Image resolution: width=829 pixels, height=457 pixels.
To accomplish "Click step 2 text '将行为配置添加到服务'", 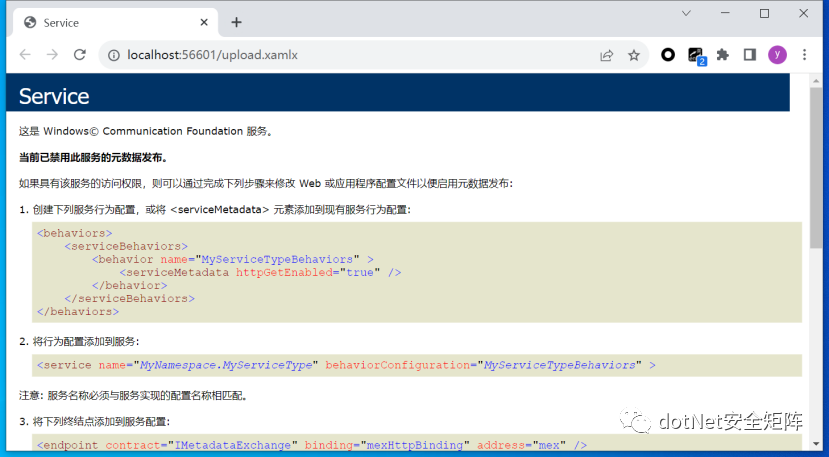I will pyautogui.click(x=85, y=342).
